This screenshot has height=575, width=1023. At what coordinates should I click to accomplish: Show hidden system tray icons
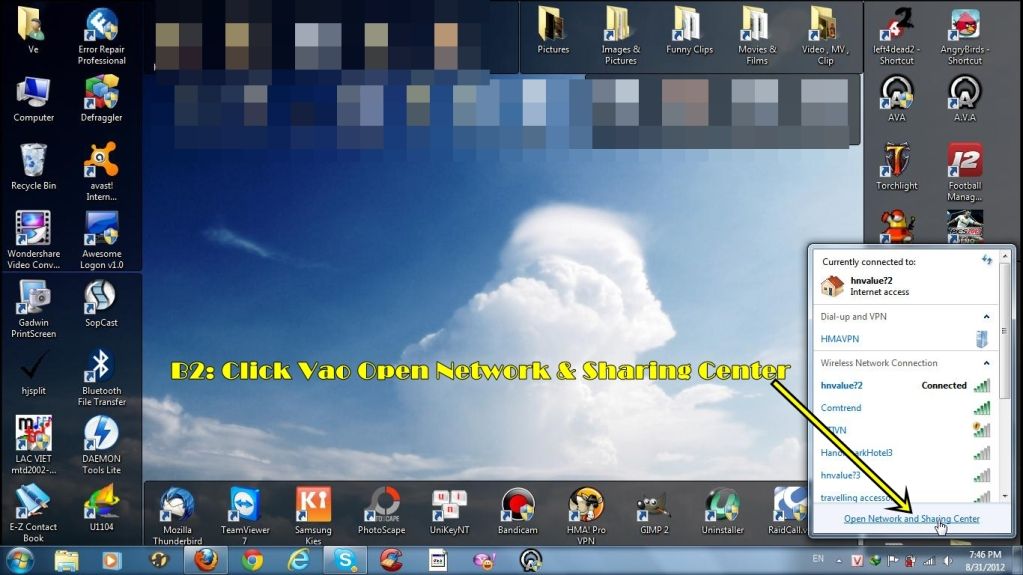(837, 559)
